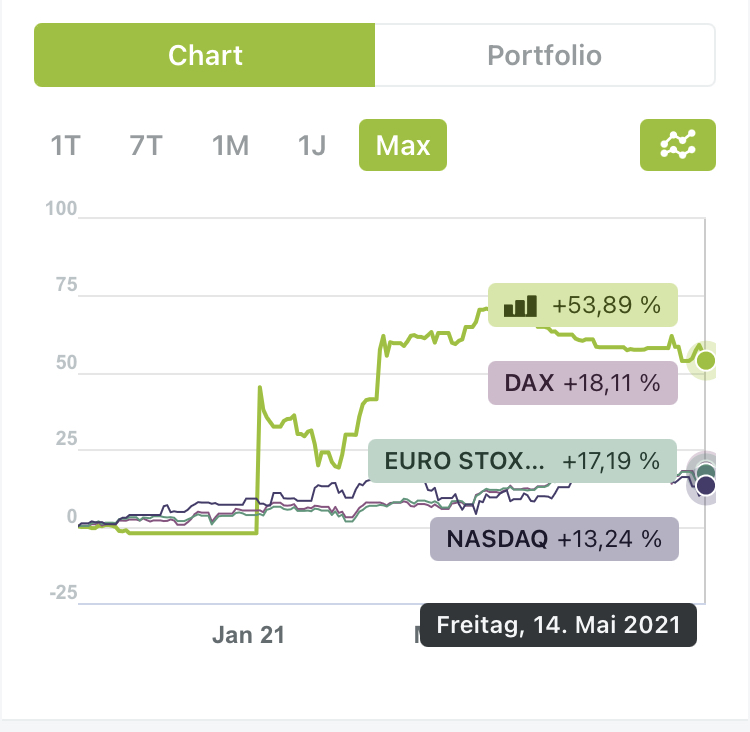Click the dark purple NASDAQ end-point dot

pyautogui.click(x=706, y=486)
